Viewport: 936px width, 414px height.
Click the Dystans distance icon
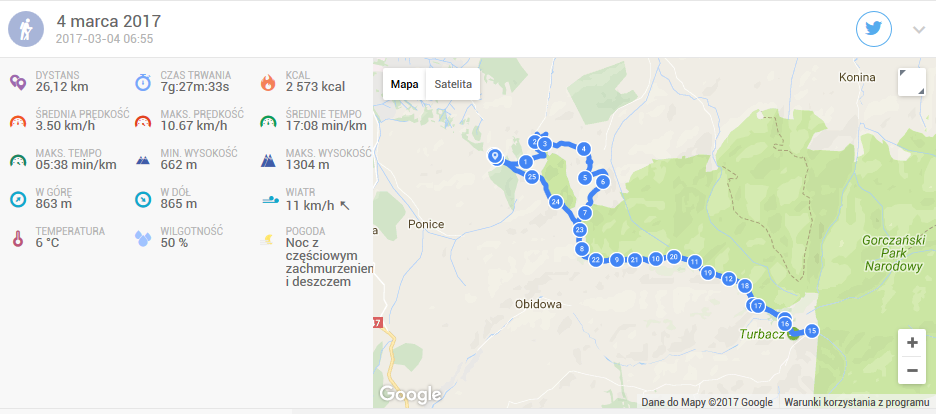19,82
